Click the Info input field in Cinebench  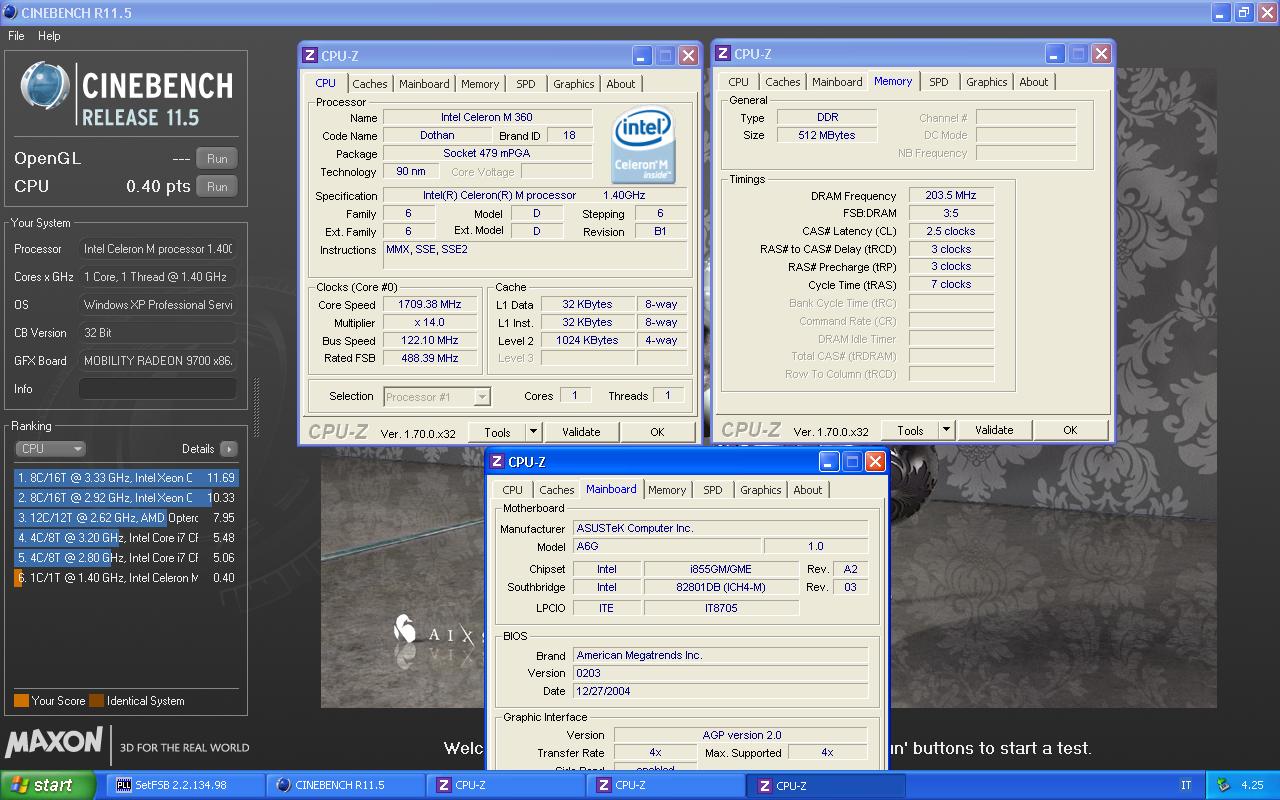[x=158, y=389]
